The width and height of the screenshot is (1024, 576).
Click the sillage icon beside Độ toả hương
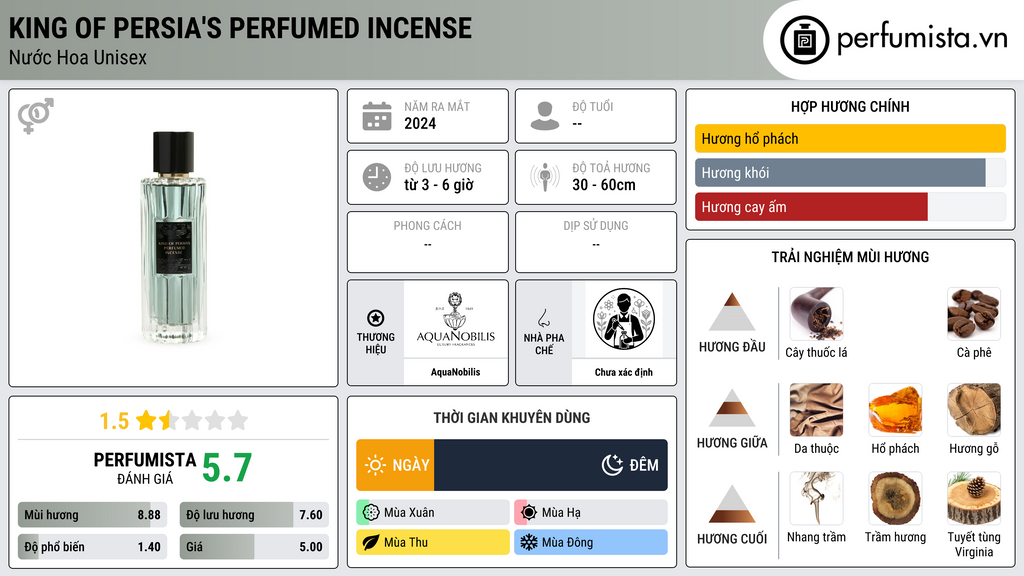pyautogui.click(x=545, y=177)
